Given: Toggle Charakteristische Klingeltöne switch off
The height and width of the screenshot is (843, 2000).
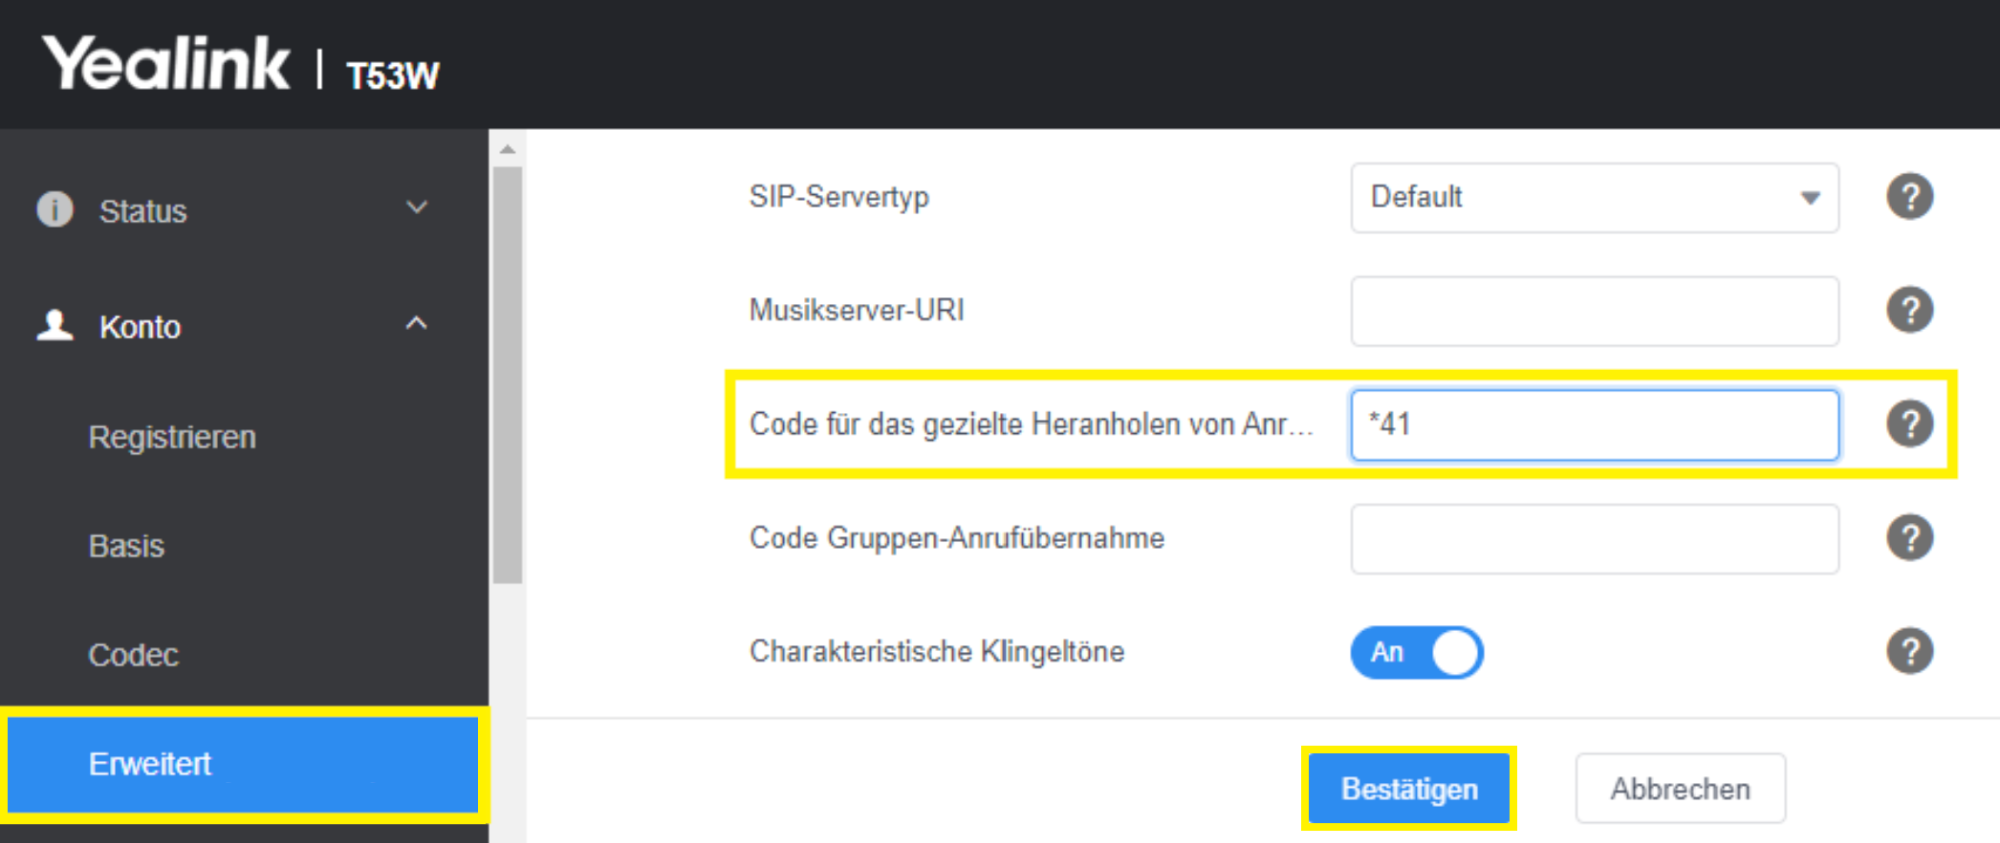Looking at the screenshot, I should 1416,652.
